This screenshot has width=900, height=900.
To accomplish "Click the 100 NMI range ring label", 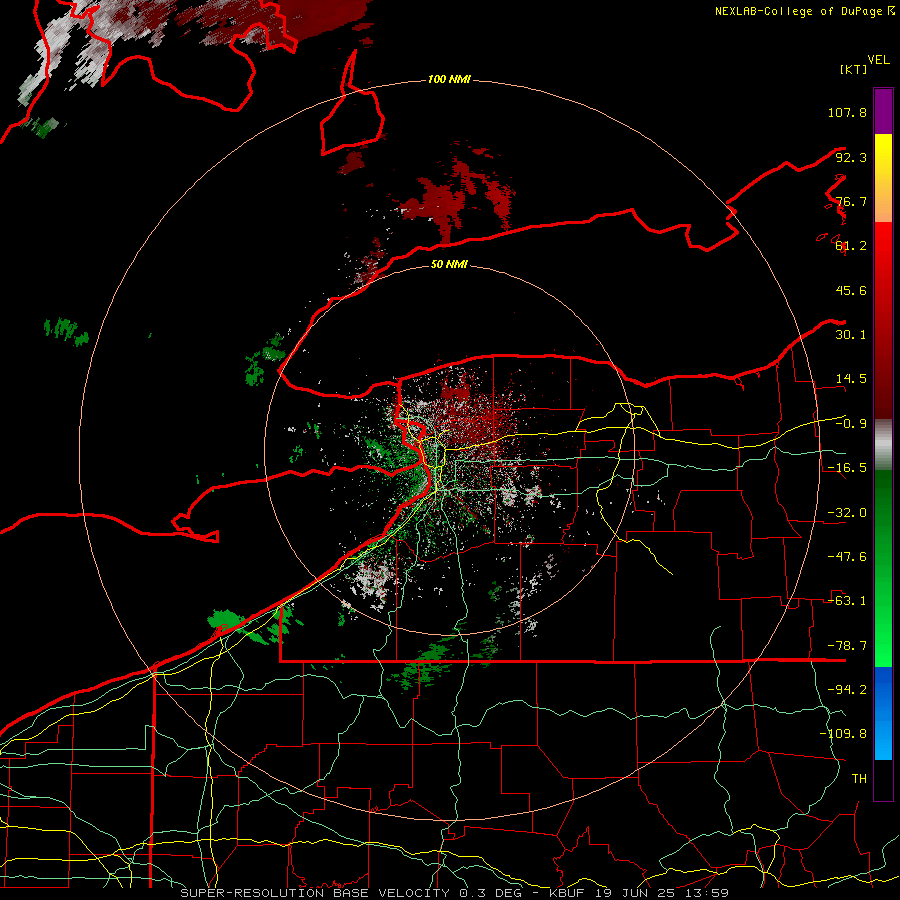I will click(449, 79).
